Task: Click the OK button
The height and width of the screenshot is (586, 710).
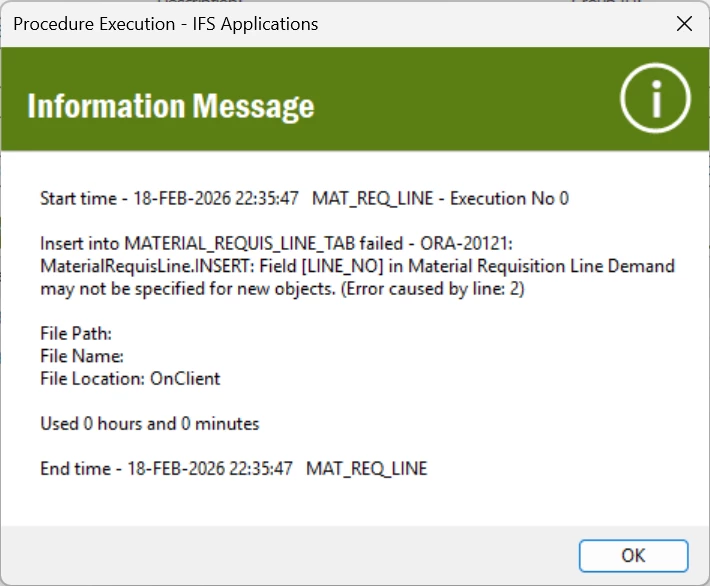Action: pyautogui.click(x=633, y=555)
